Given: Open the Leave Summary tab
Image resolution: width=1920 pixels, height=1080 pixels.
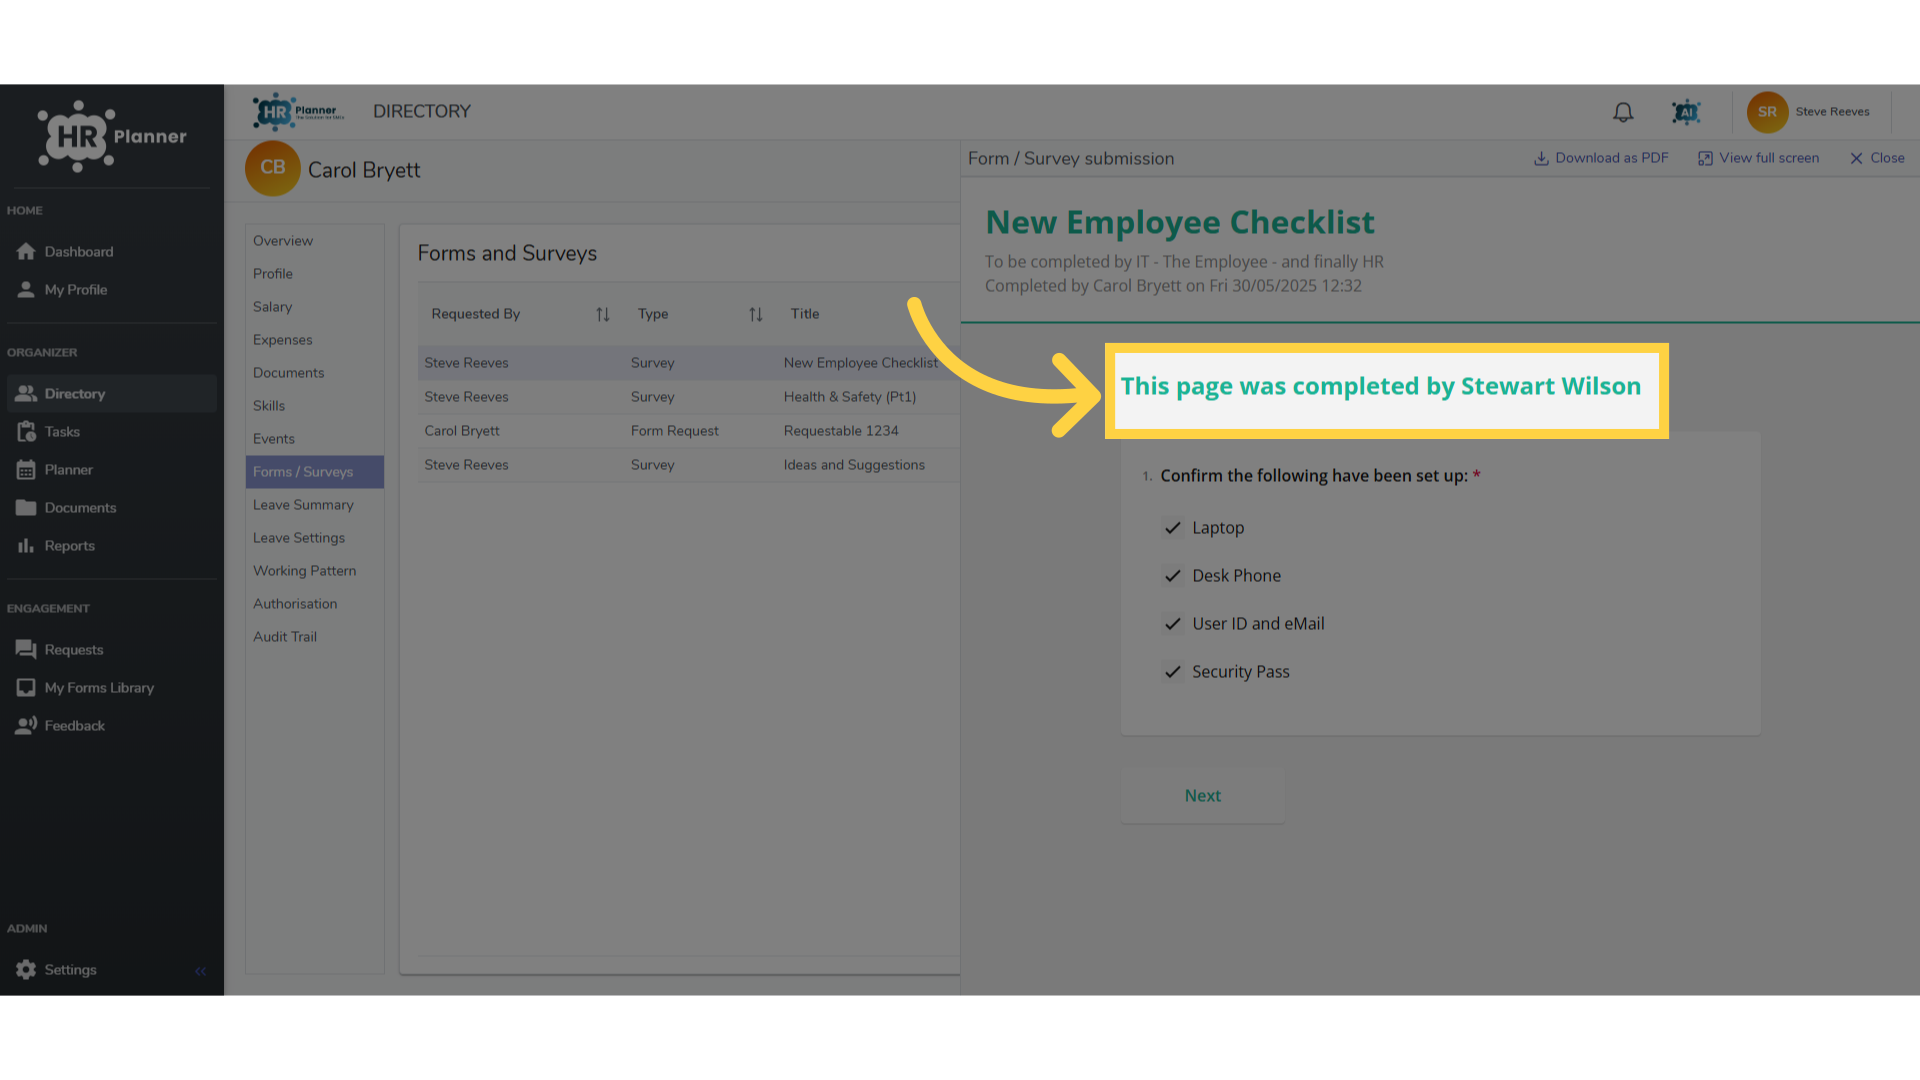Looking at the screenshot, I should (314, 504).
